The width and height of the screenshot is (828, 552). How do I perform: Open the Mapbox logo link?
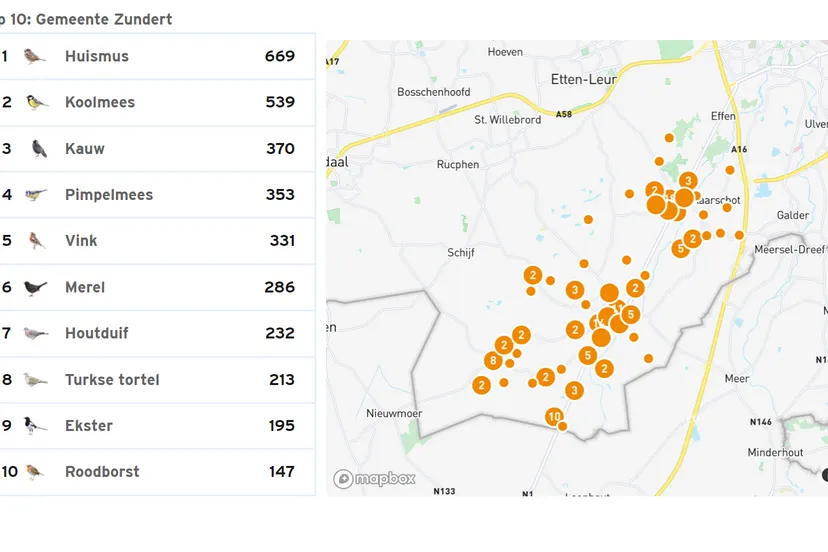[375, 479]
